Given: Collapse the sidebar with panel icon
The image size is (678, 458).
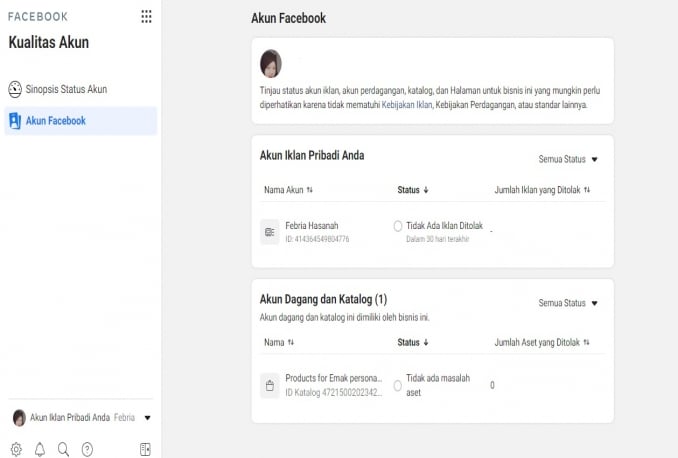Looking at the screenshot, I should [x=145, y=449].
